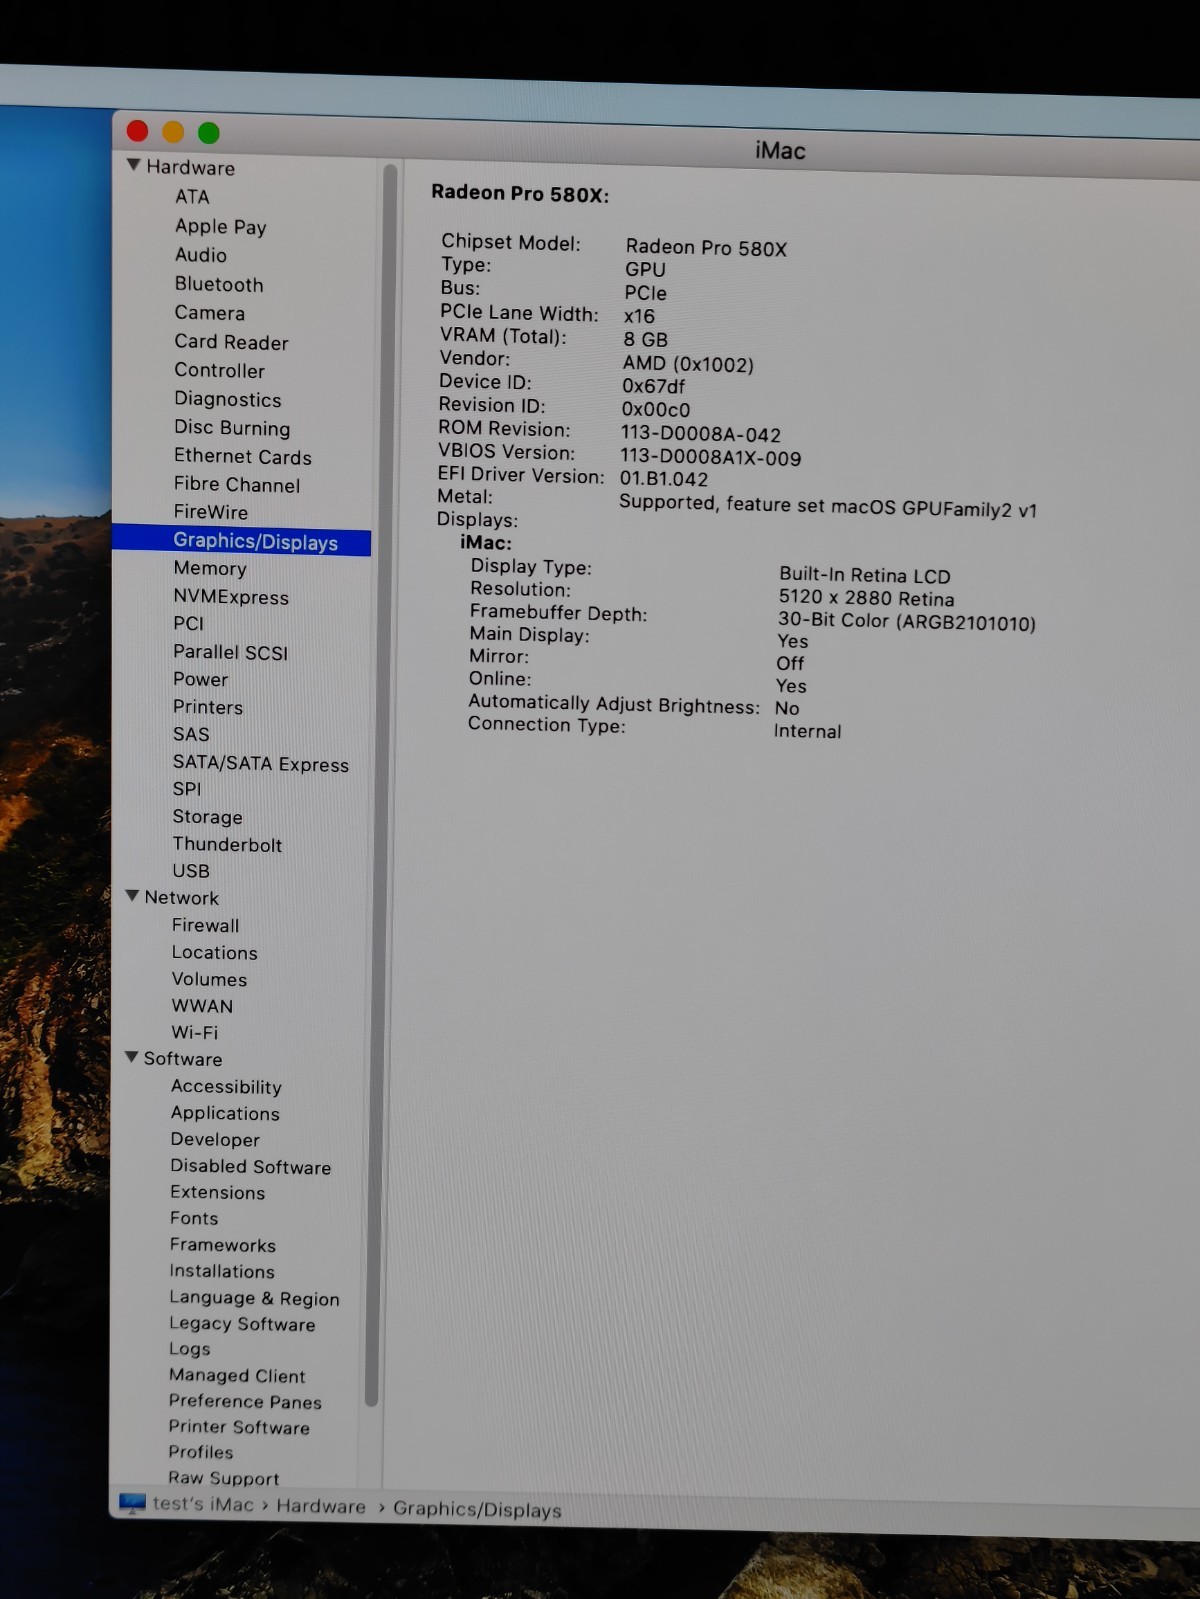Open Parallel SCSI entry
Image resolution: width=1200 pixels, height=1599 pixels.
pyautogui.click(x=230, y=652)
